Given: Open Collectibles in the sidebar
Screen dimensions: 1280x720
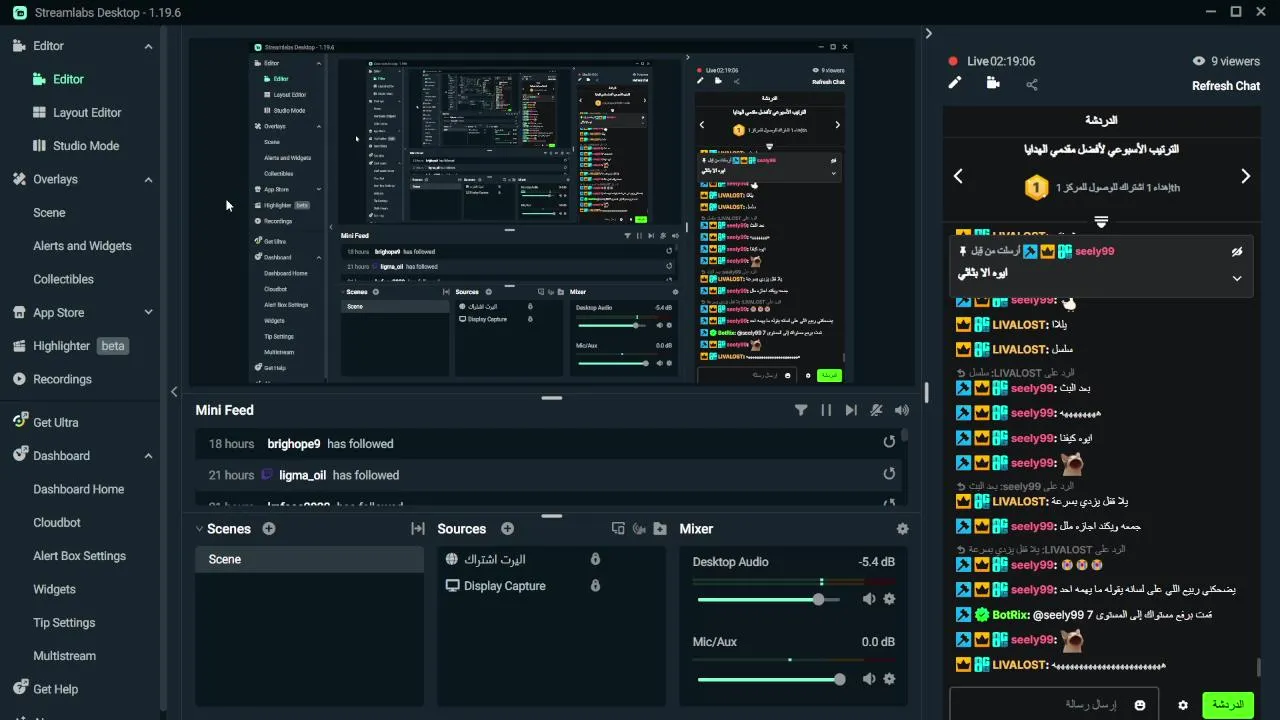Looking at the screenshot, I should (63, 280).
